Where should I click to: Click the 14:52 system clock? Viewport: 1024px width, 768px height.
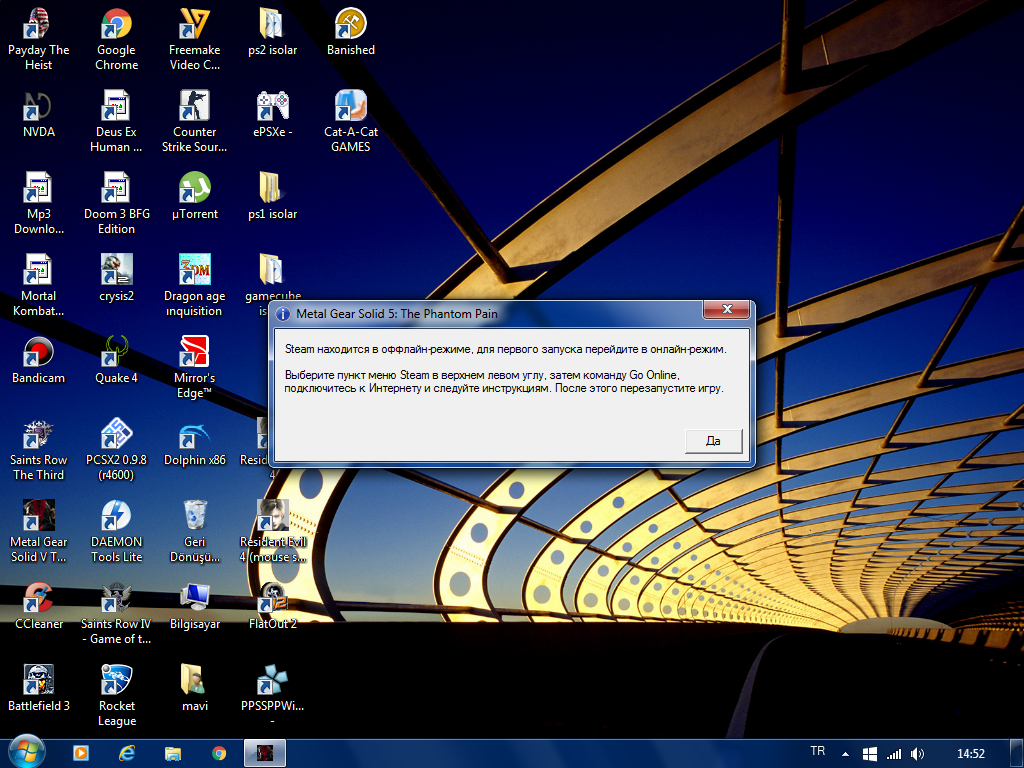(970, 754)
